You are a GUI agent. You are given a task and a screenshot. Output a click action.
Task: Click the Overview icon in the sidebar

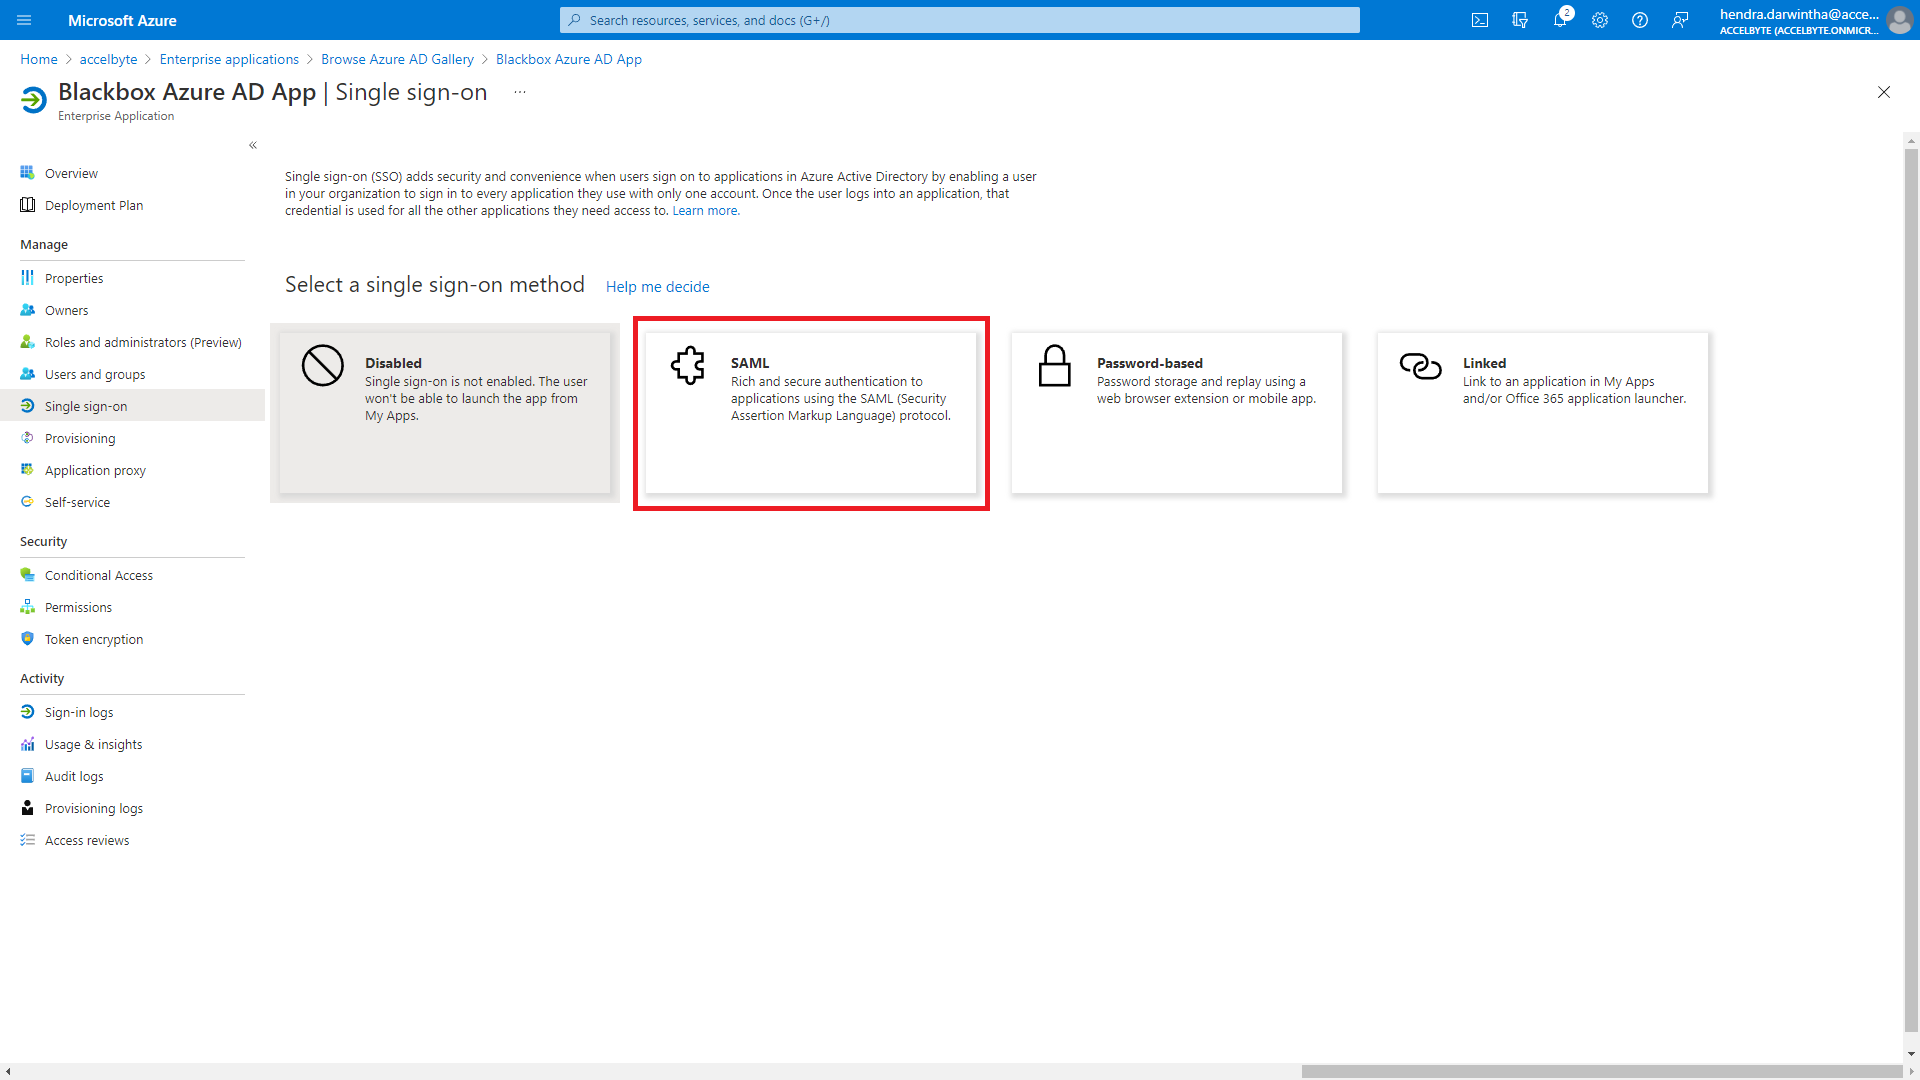click(x=28, y=173)
